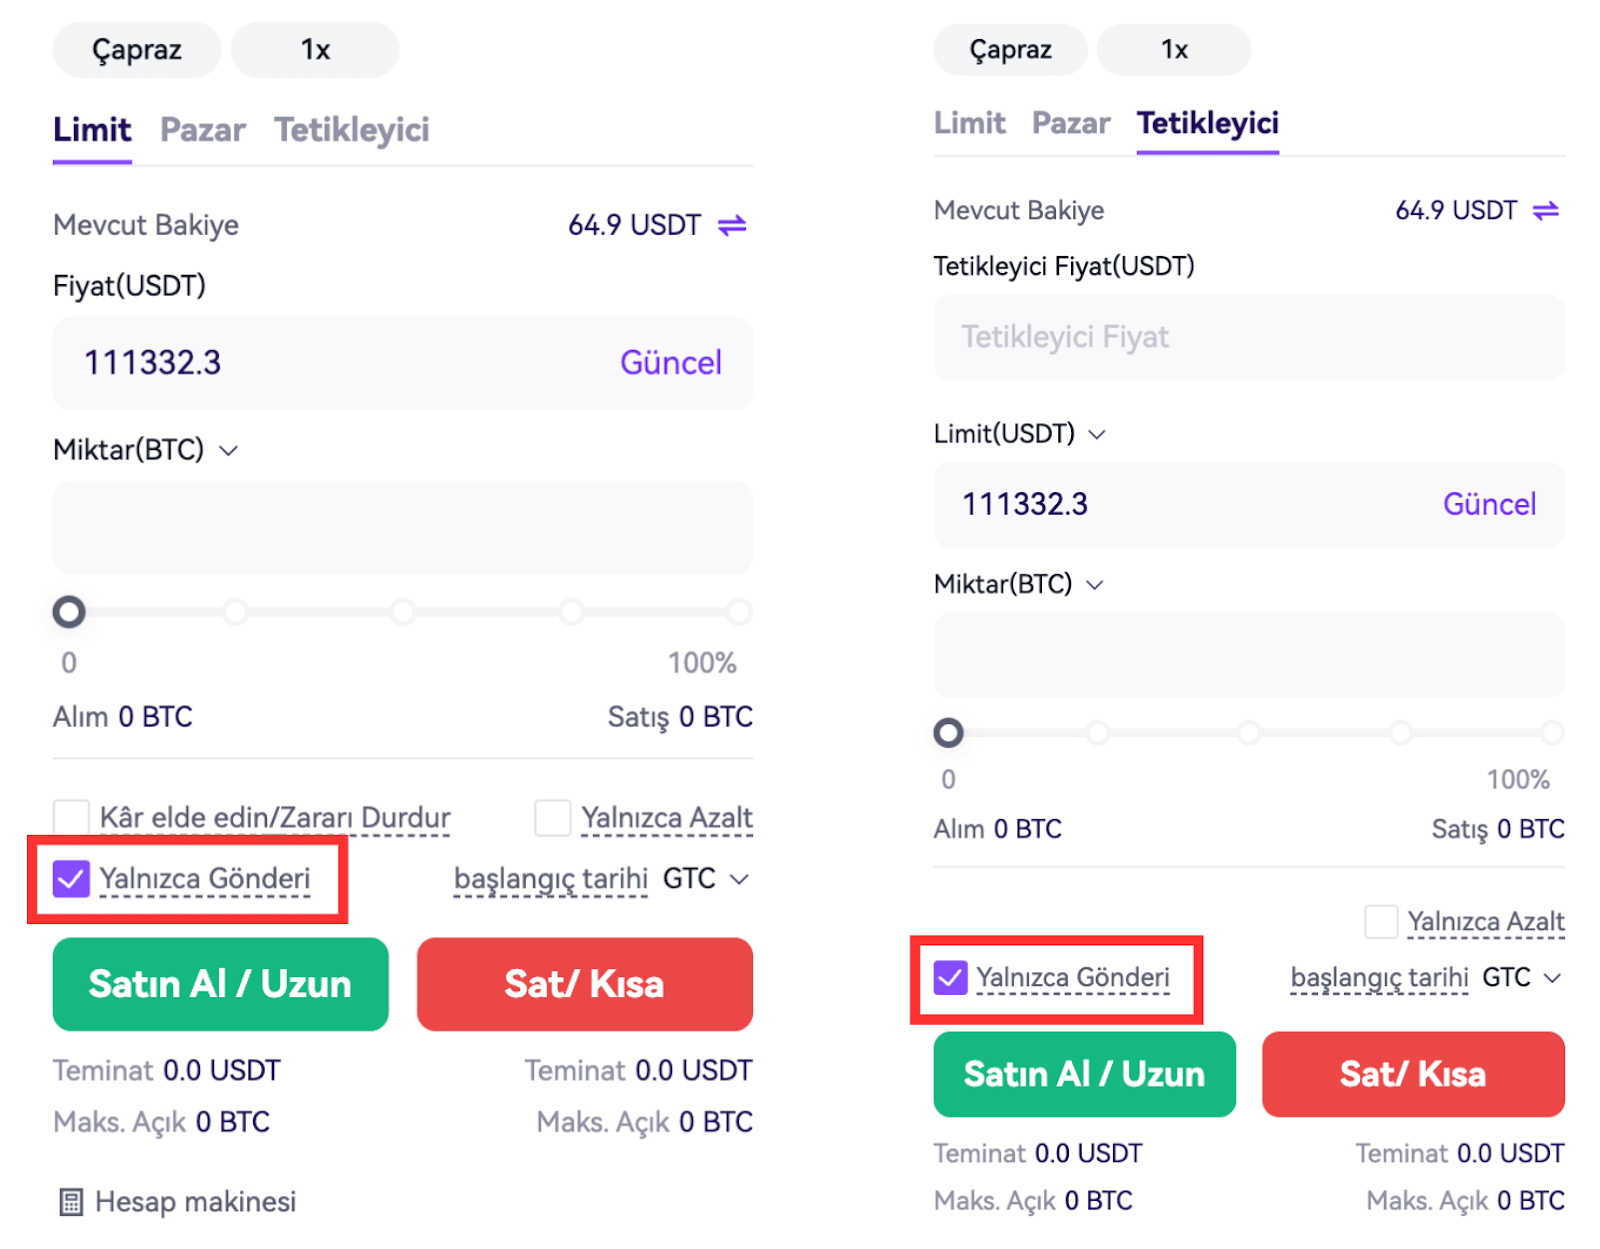Click Güncel link in left price field
The width and height of the screenshot is (1600, 1249).
pyautogui.click(x=670, y=363)
